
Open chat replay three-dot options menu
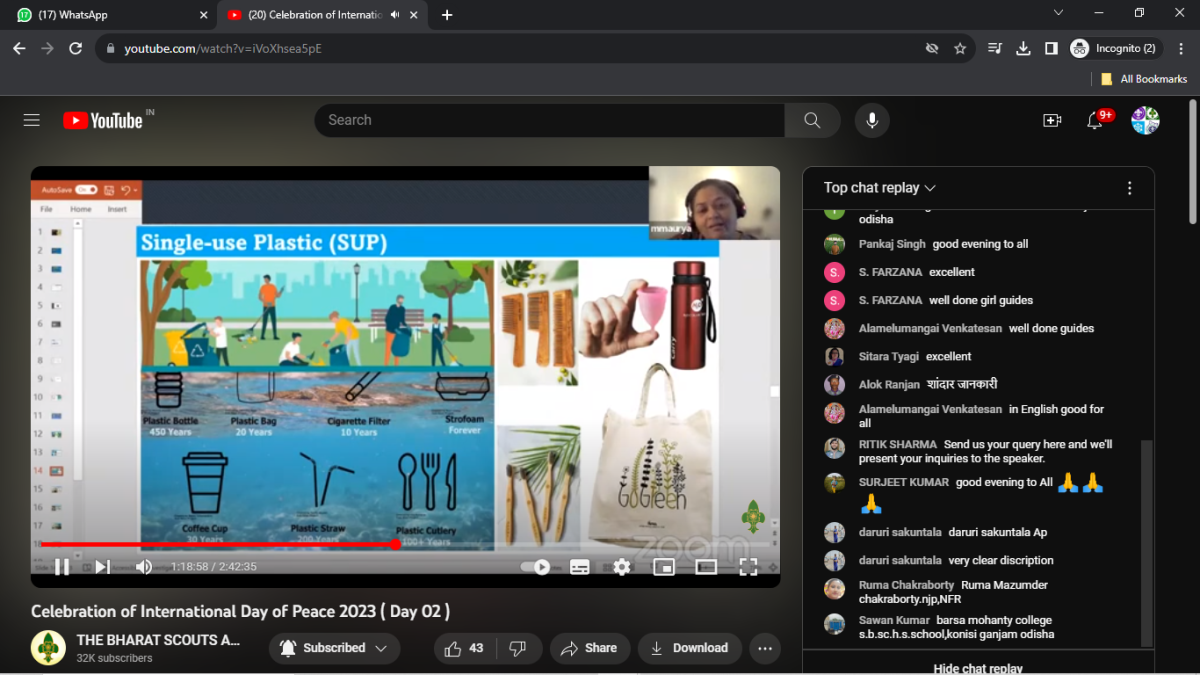tap(1130, 188)
